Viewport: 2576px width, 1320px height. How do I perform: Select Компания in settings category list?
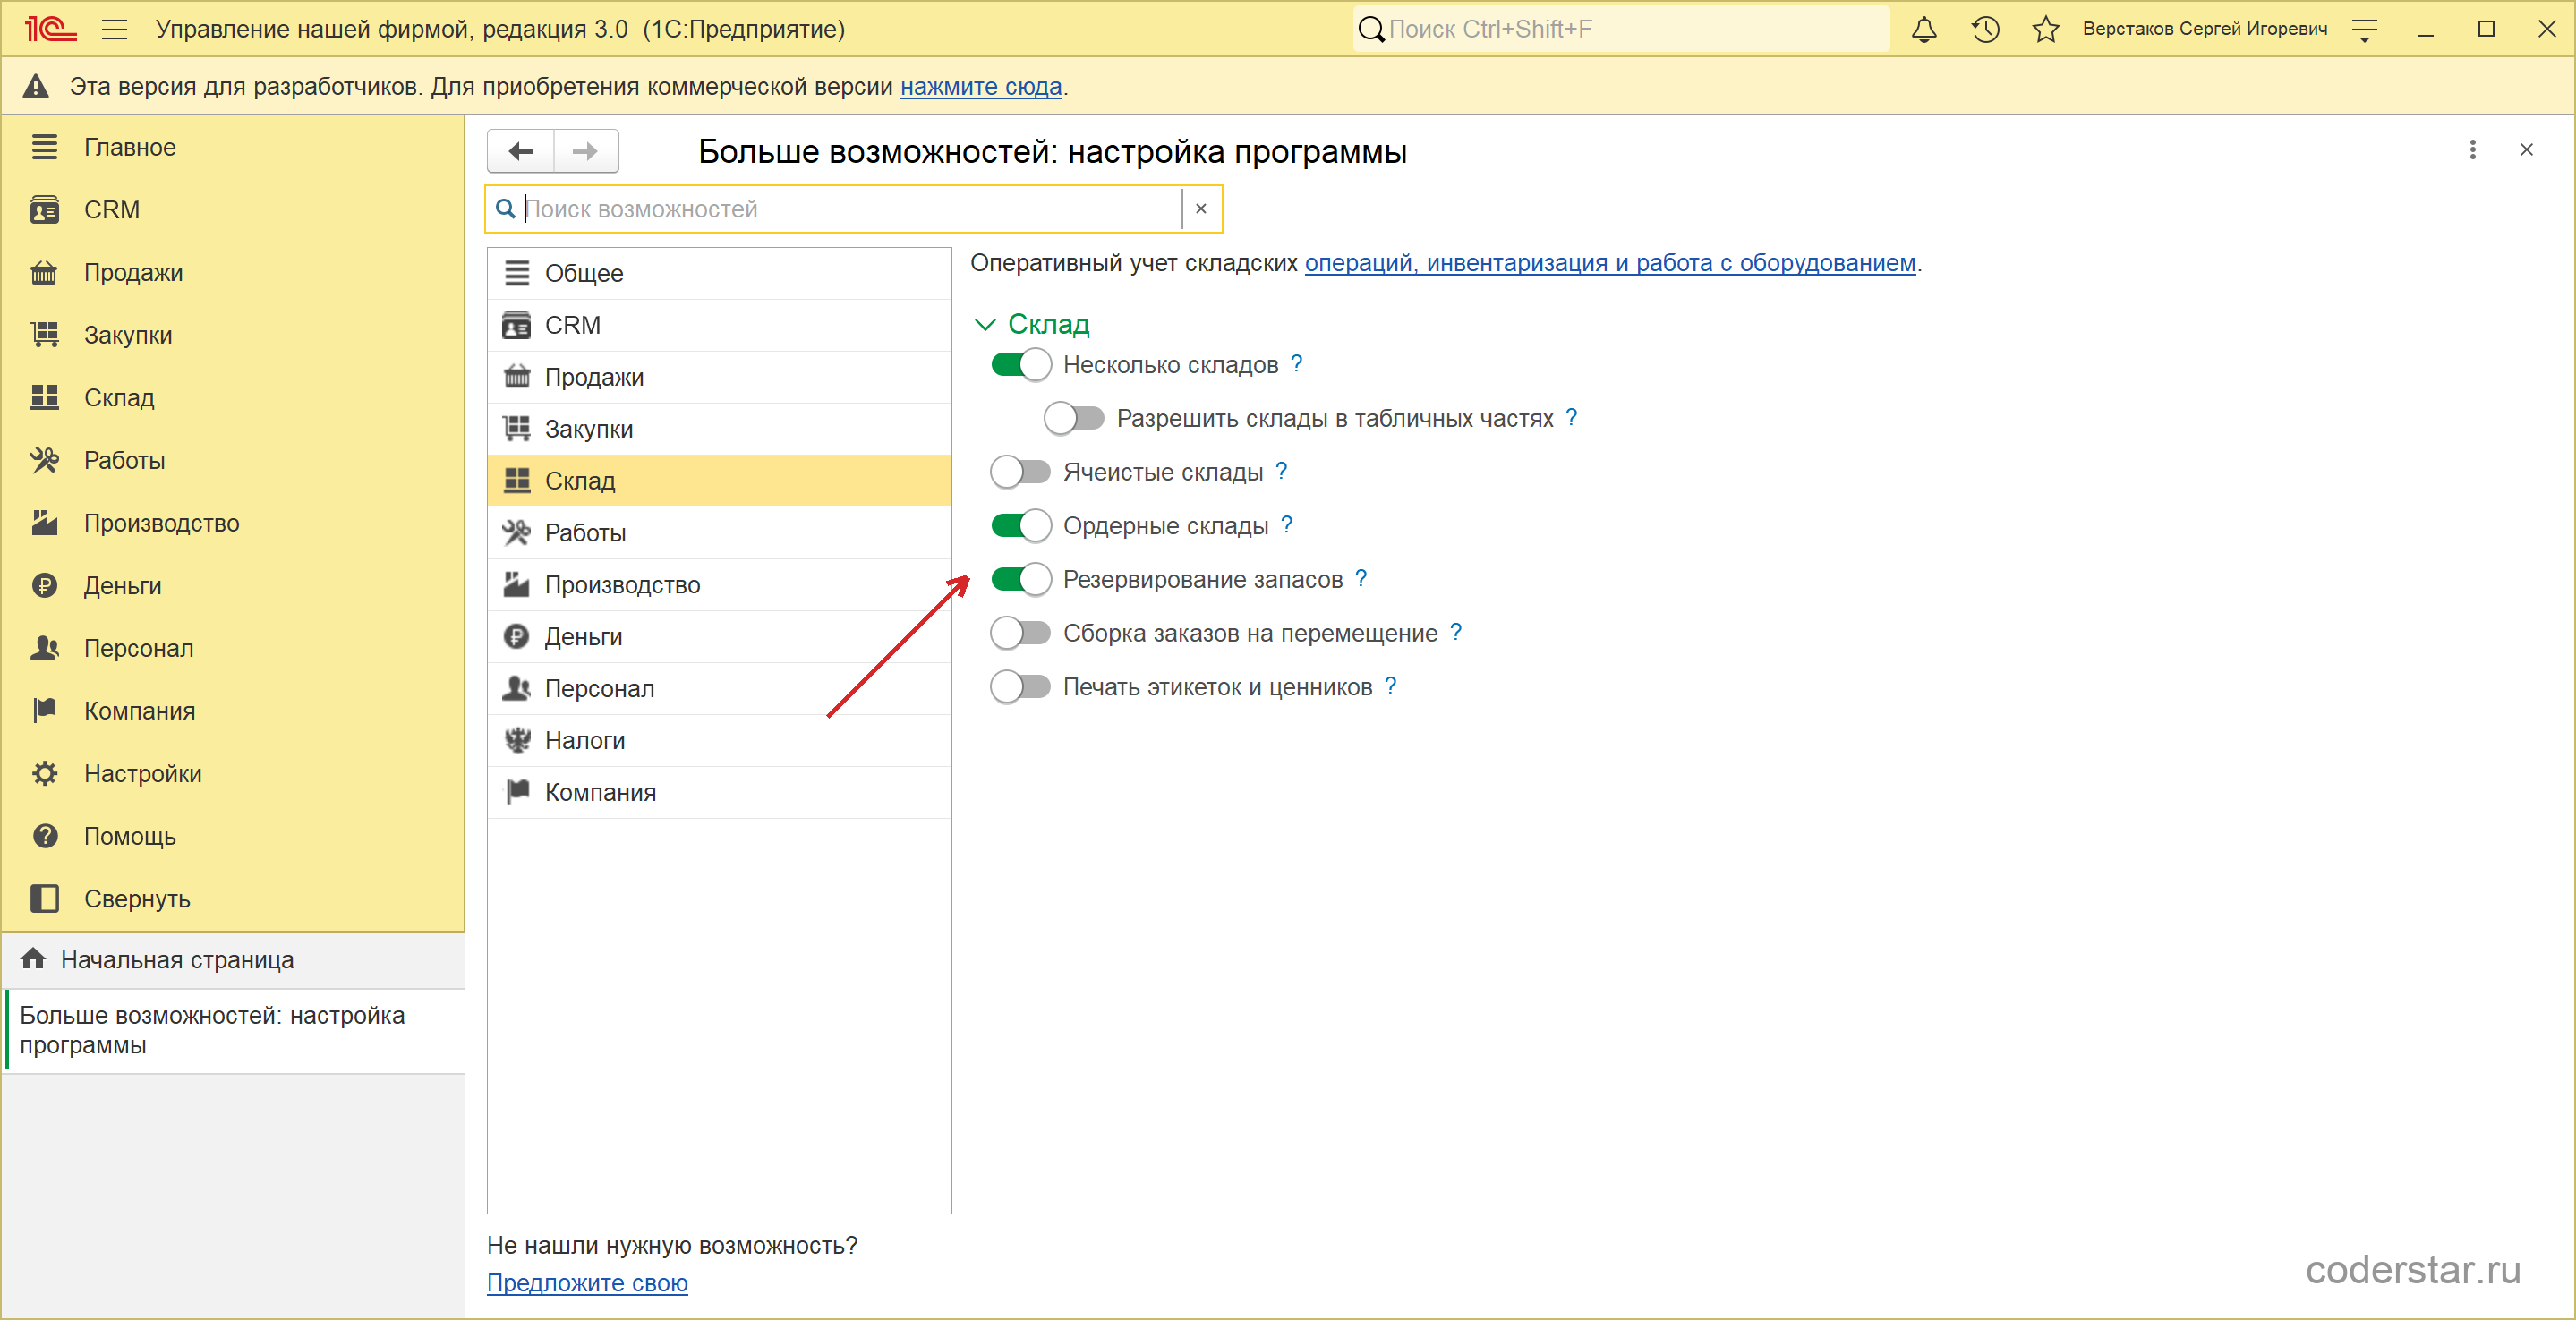click(719, 793)
